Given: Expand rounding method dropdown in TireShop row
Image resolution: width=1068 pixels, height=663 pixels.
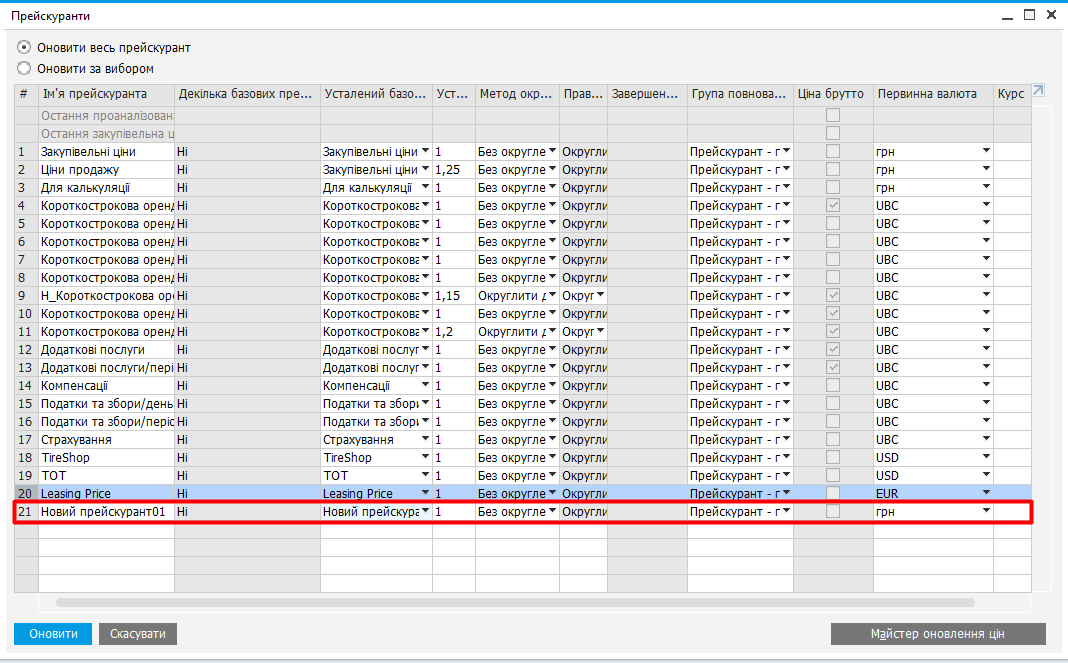Looking at the screenshot, I should (x=552, y=457).
